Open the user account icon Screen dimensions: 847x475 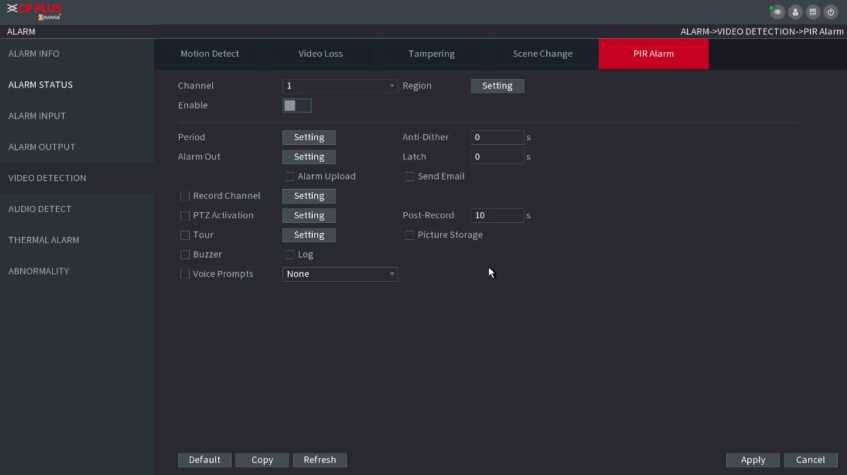point(795,12)
